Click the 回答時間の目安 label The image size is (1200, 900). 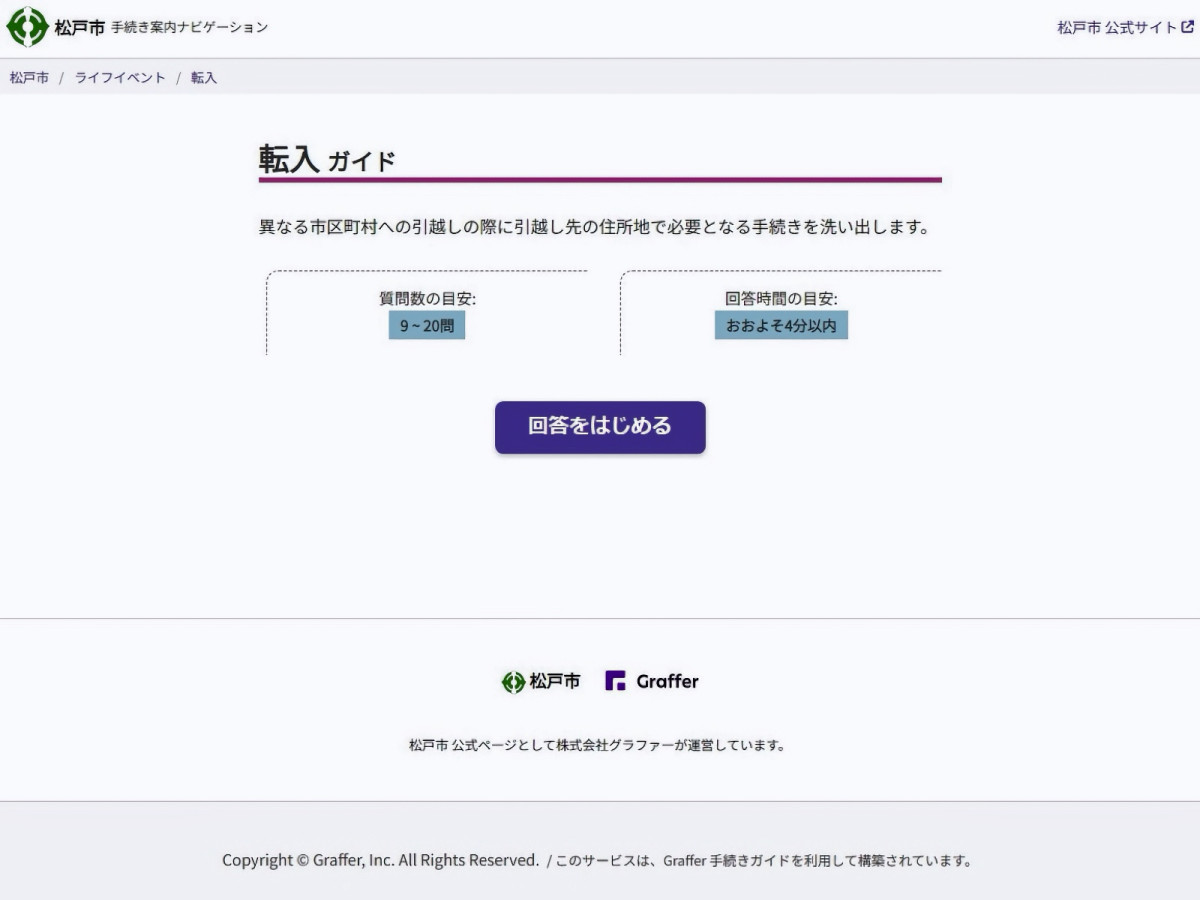781,298
